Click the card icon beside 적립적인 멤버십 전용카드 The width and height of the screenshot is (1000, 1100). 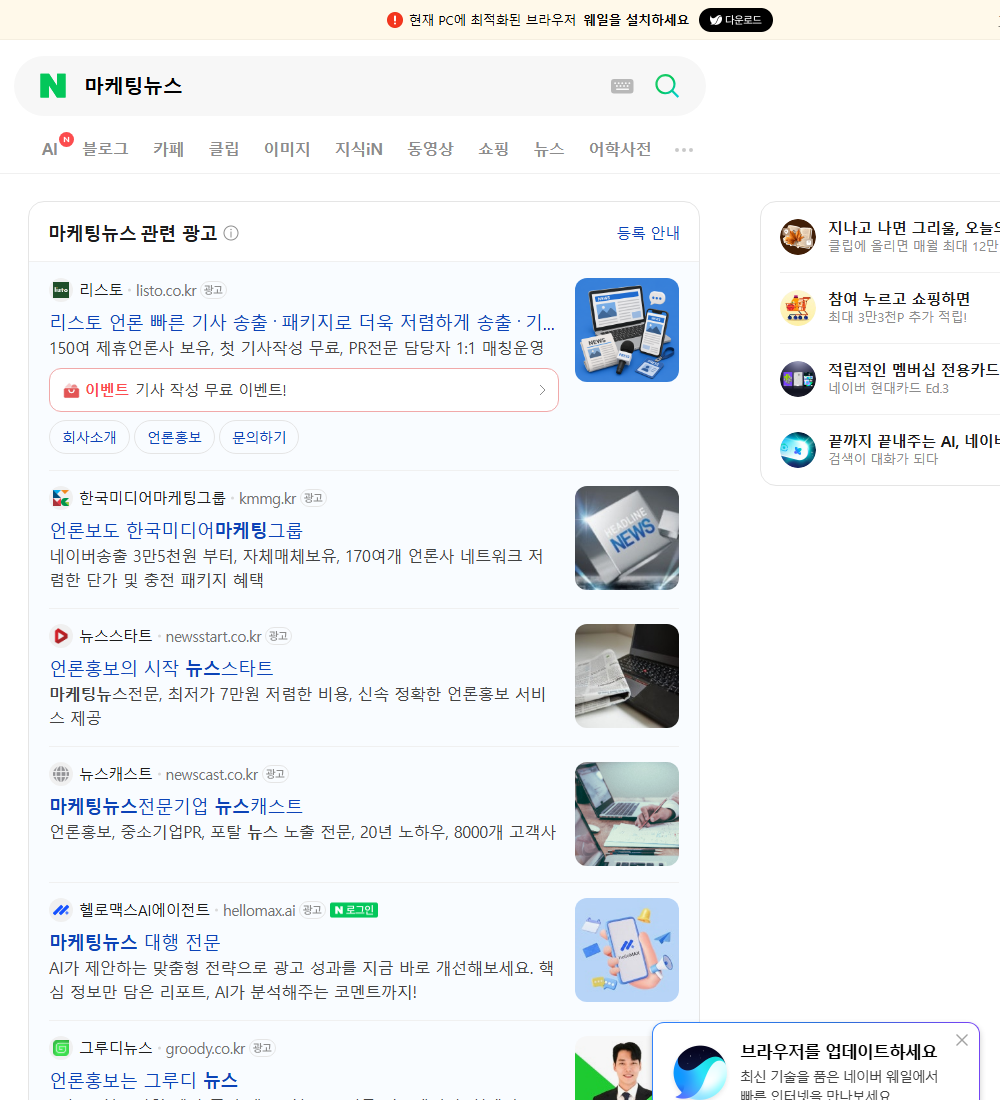click(798, 379)
